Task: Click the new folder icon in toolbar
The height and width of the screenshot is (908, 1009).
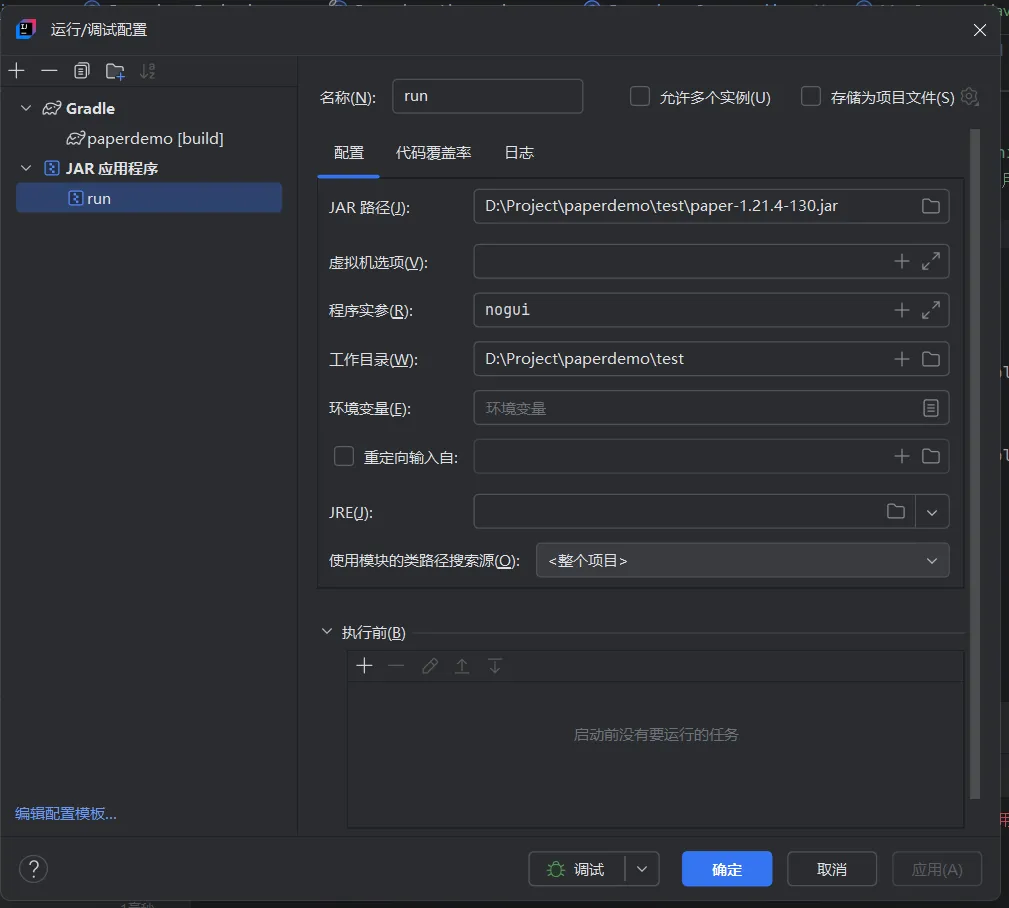Action: pyautogui.click(x=115, y=71)
